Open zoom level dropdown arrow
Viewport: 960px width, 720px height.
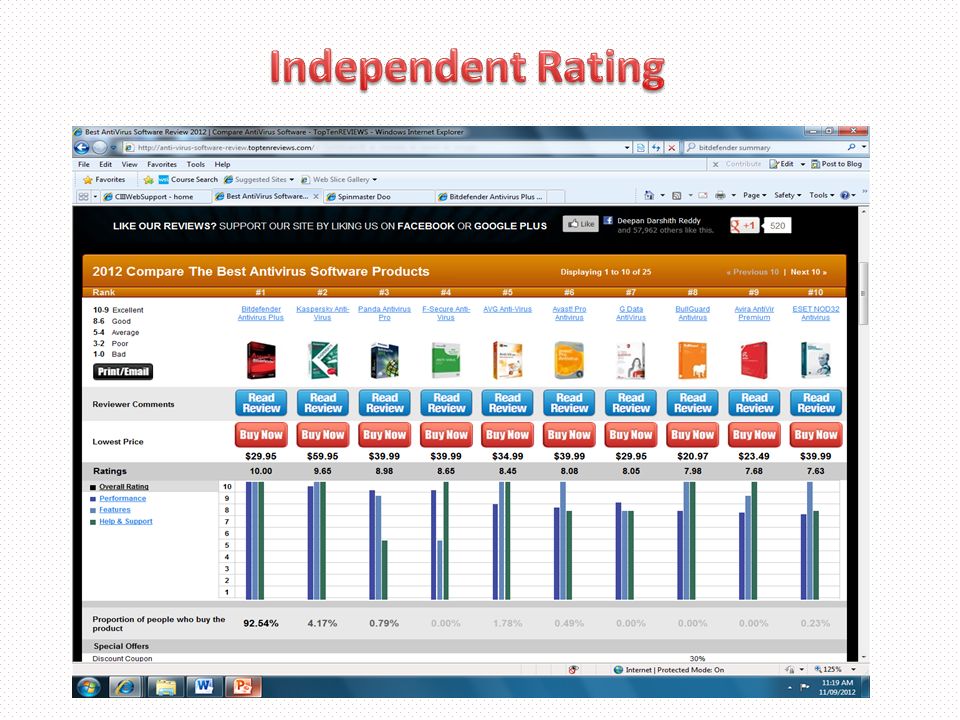(853, 670)
